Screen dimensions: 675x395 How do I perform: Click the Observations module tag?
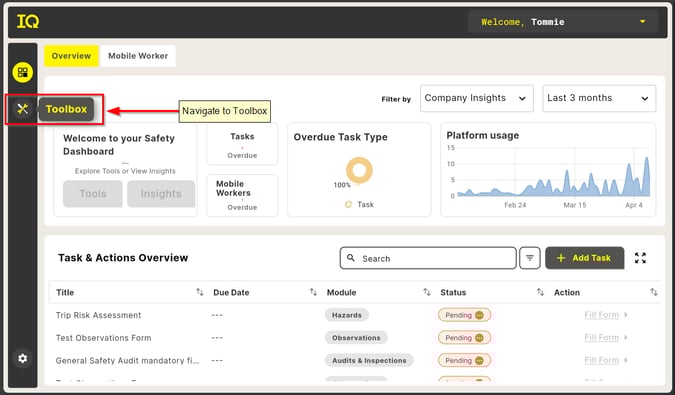pos(356,338)
